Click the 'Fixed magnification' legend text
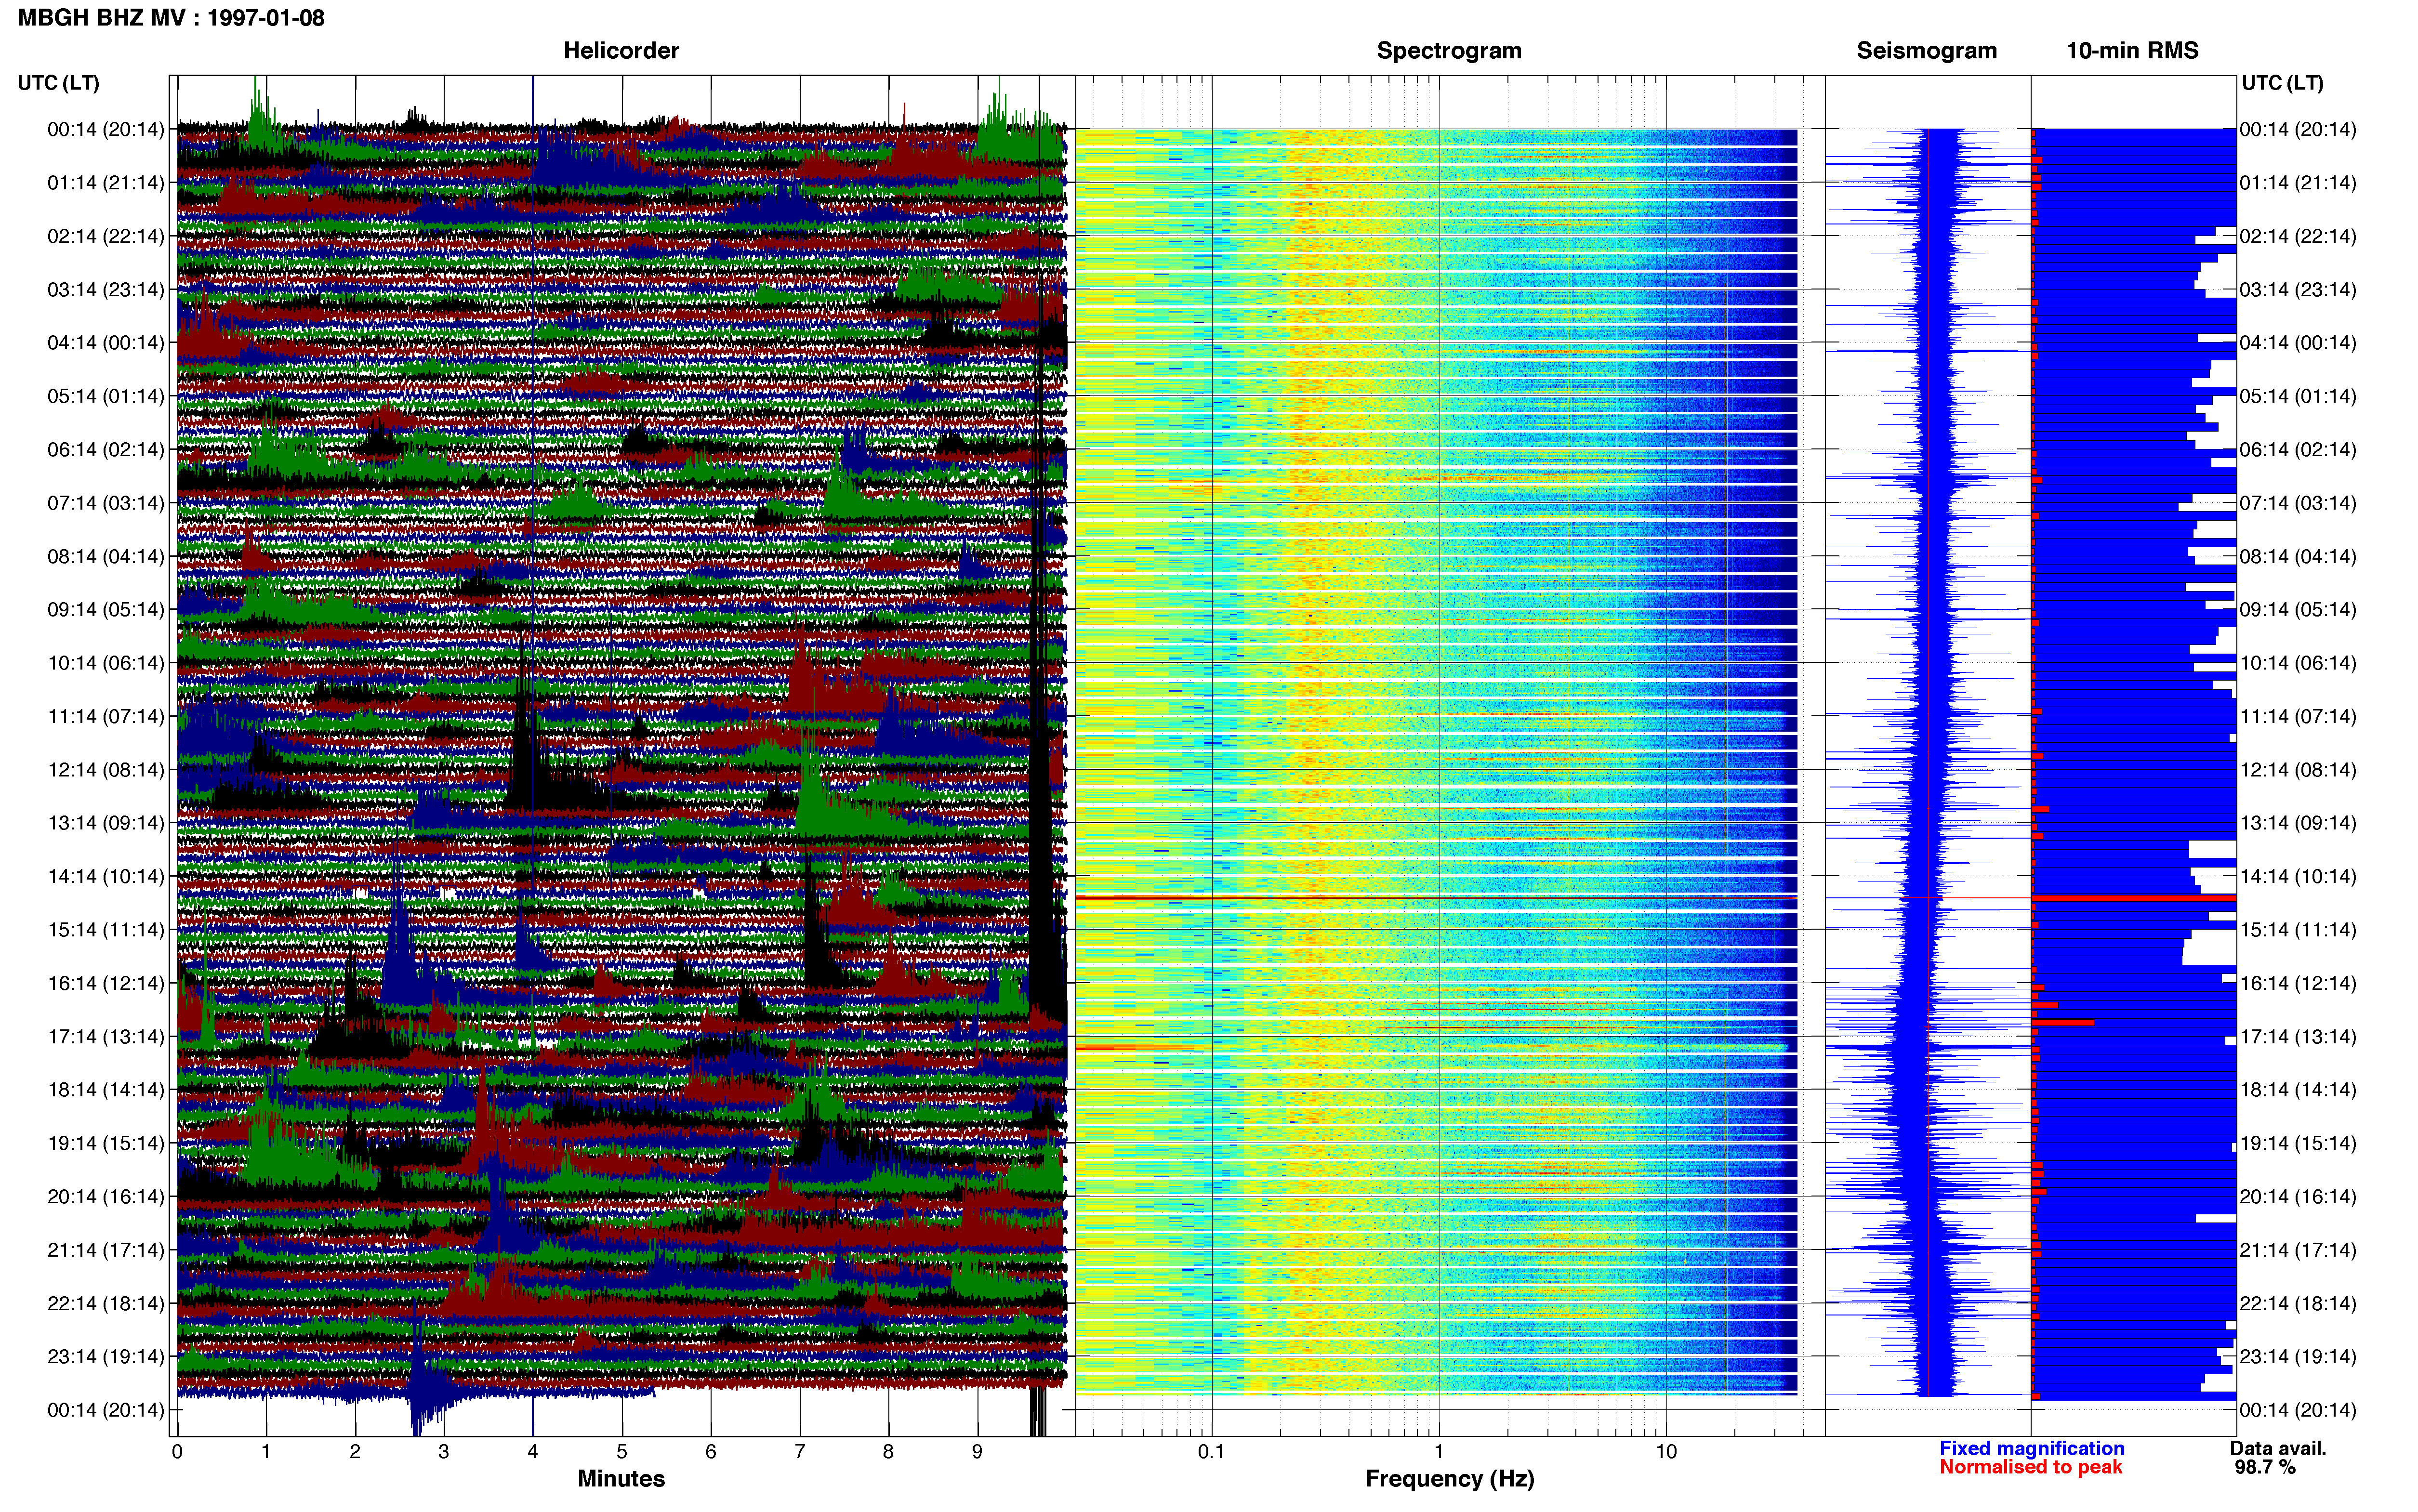Viewport: 2418px width, 1512px height. tap(2031, 1449)
